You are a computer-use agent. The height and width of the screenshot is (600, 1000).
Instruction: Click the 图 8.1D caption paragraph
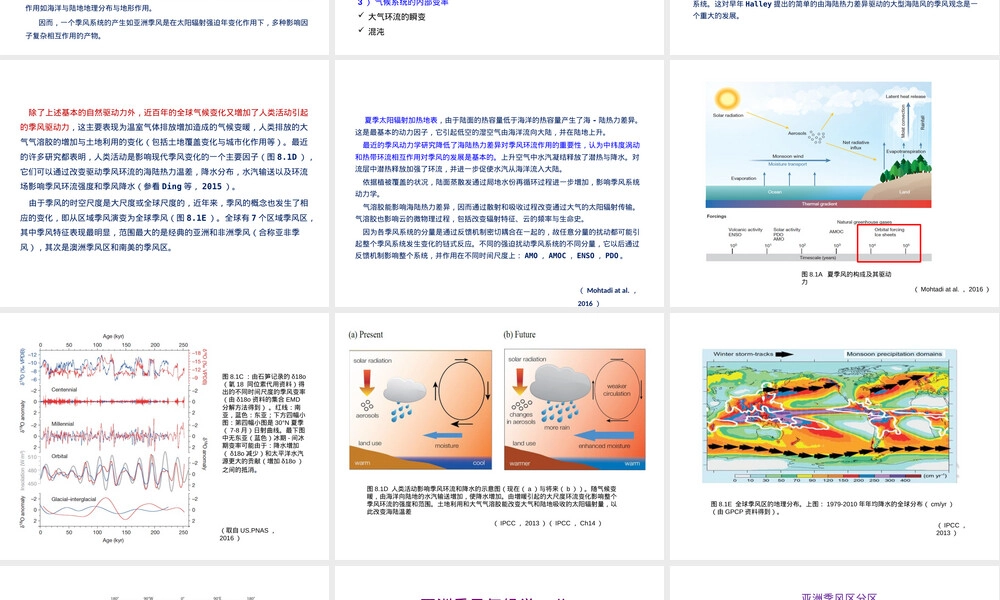point(492,500)
